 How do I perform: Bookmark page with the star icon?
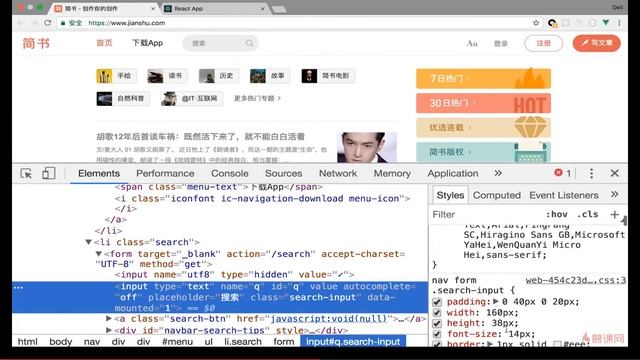[536, 23]
